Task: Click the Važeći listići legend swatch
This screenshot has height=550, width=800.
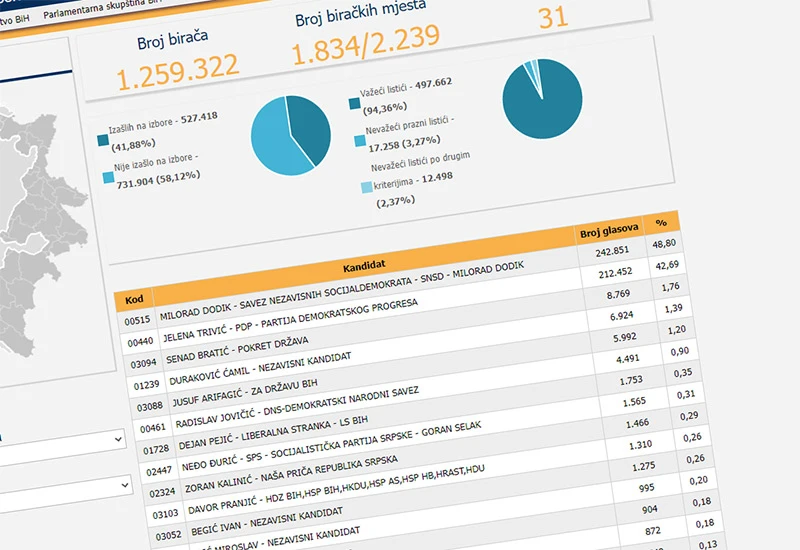Action: [355, 104]
